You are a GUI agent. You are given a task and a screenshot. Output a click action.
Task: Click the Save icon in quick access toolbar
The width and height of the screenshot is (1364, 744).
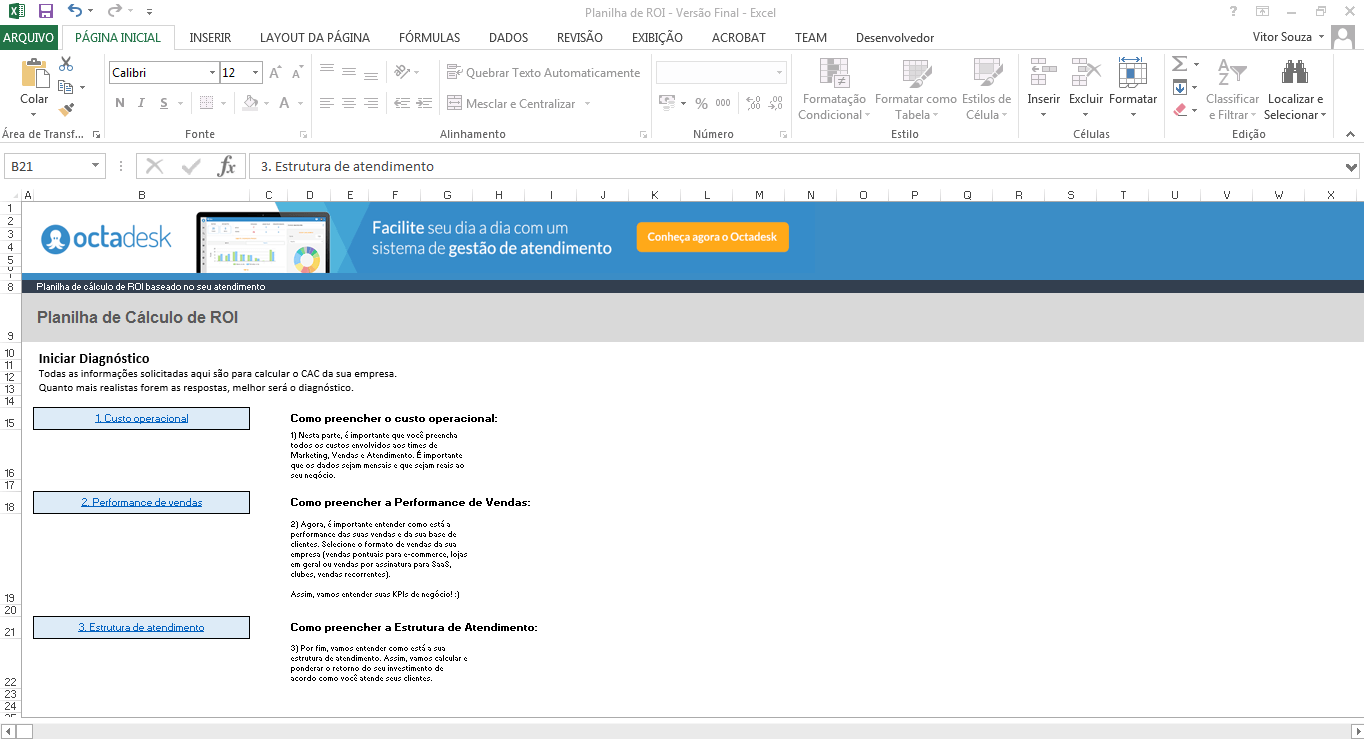(45, 12)
